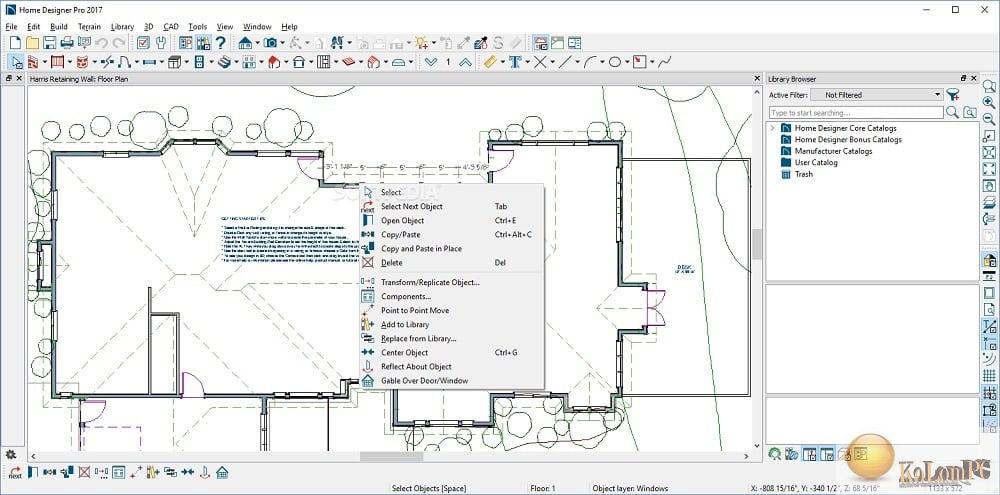Open a plan with the folder icon
Screen dimensions: 1000x495
click(33, 43)
